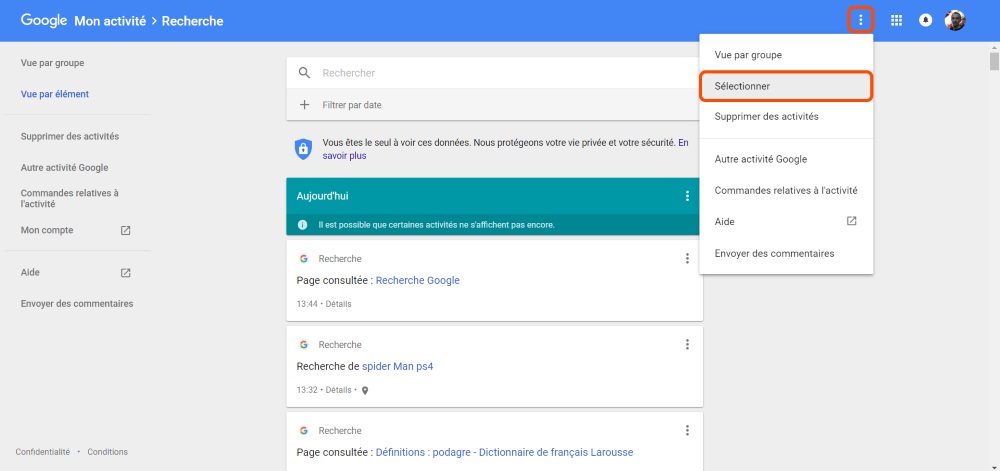Open the Conditions footer link
1000x471 pixels.
(107, 452)
